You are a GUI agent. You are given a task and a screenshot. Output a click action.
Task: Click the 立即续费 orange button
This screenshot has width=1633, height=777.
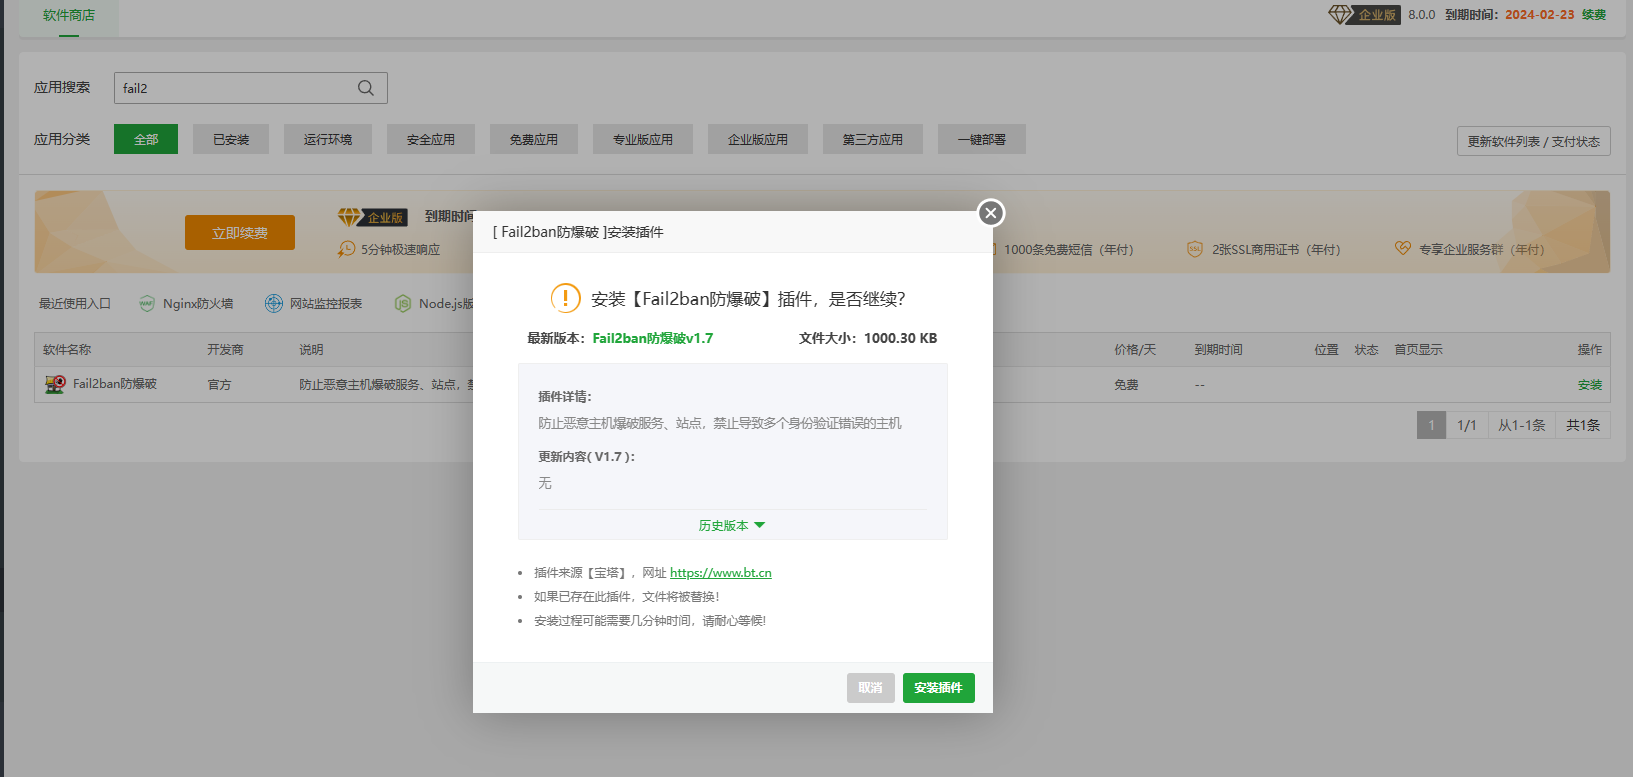(x=240, y=232)
